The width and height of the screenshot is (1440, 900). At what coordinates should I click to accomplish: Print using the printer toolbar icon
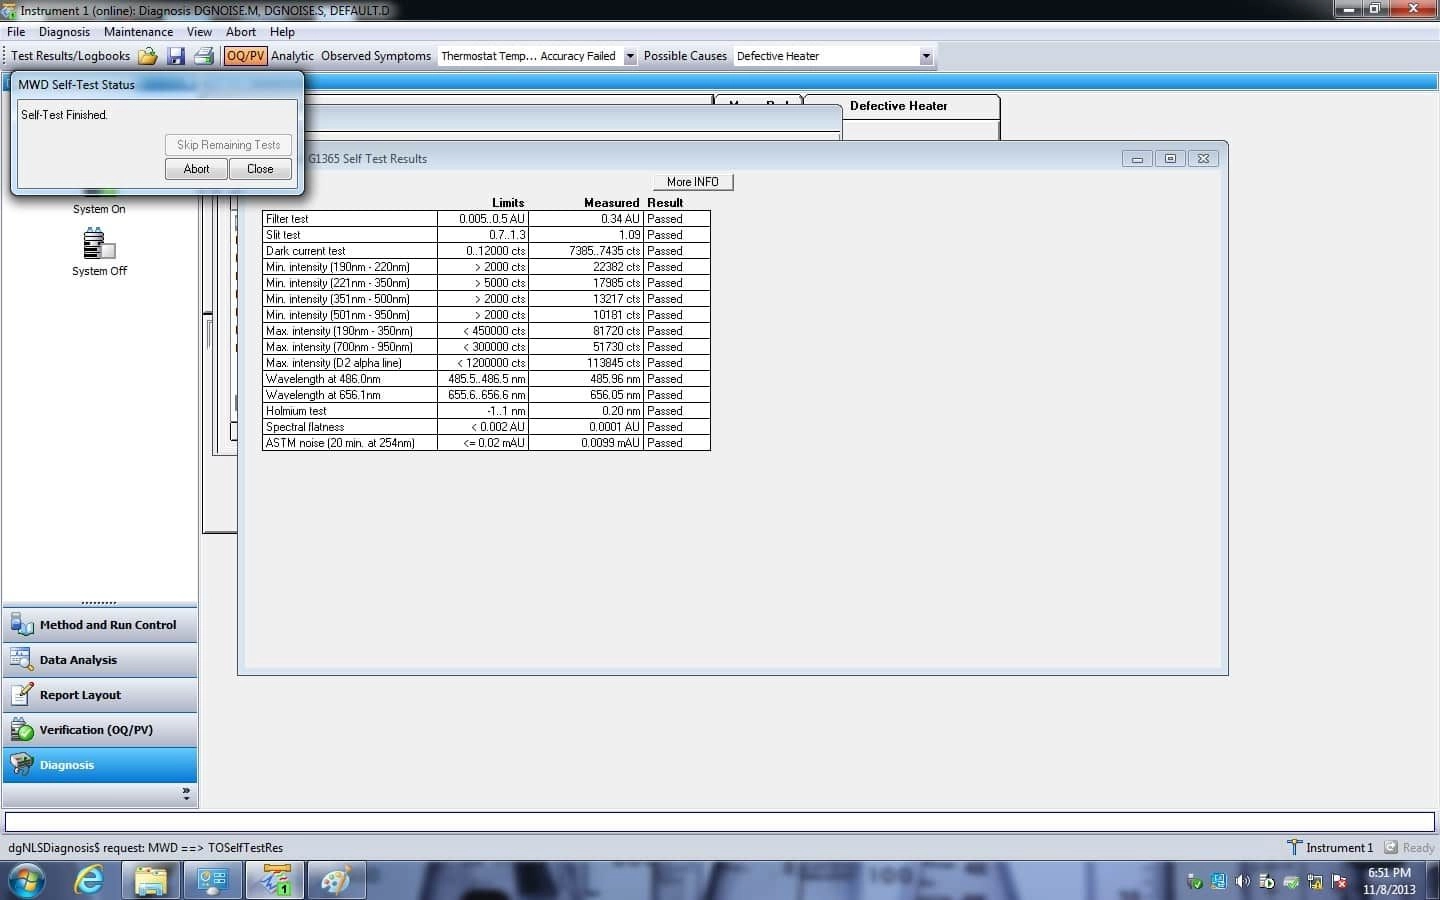coord(204,56)
